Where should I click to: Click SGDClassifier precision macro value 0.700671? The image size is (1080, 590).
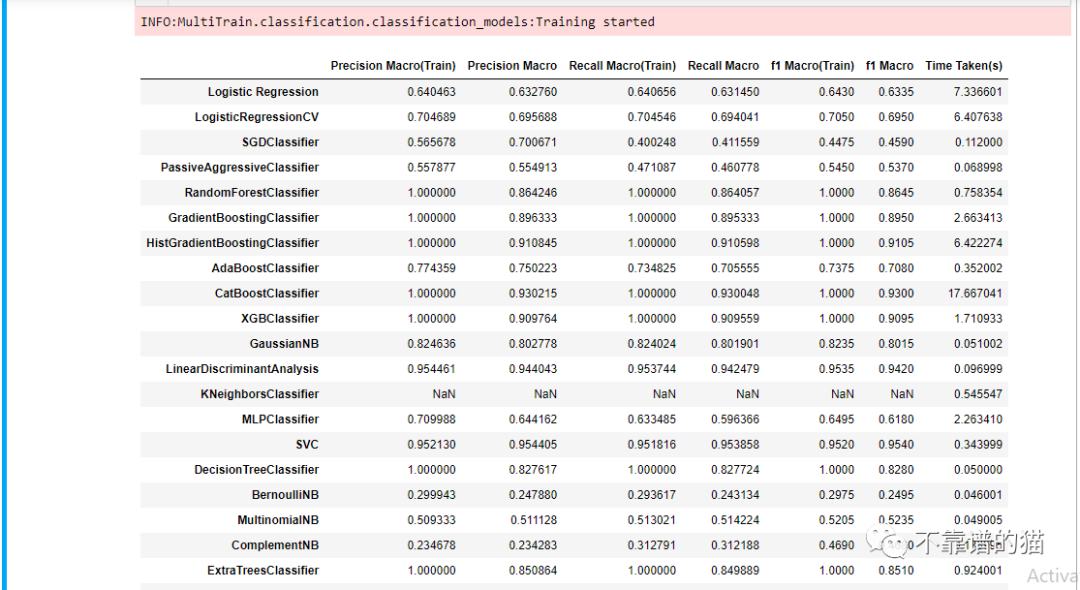[533, 143]
